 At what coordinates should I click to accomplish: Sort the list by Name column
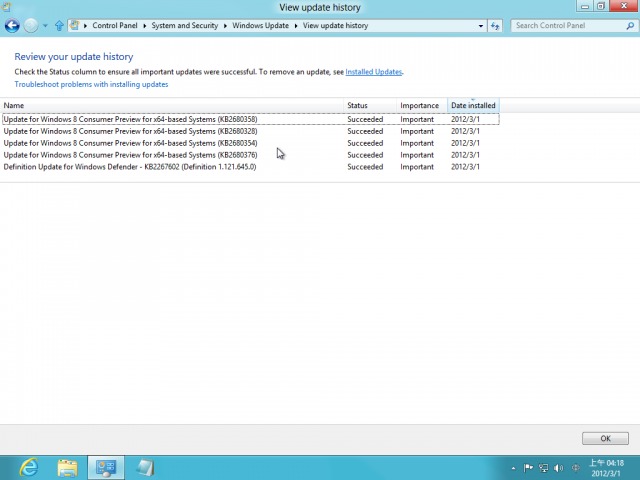[172, 105]
